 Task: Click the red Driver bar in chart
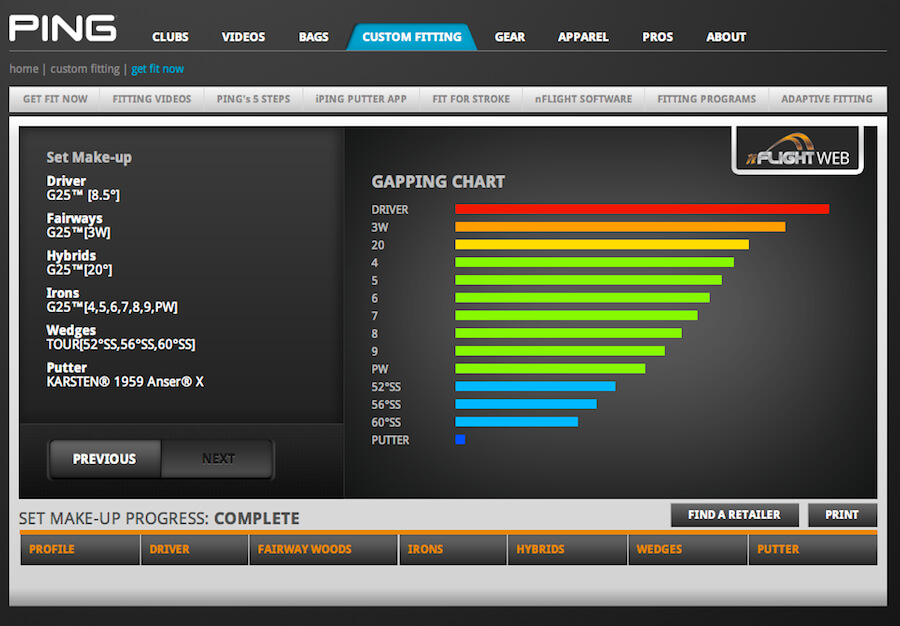(x=641, y=209)
